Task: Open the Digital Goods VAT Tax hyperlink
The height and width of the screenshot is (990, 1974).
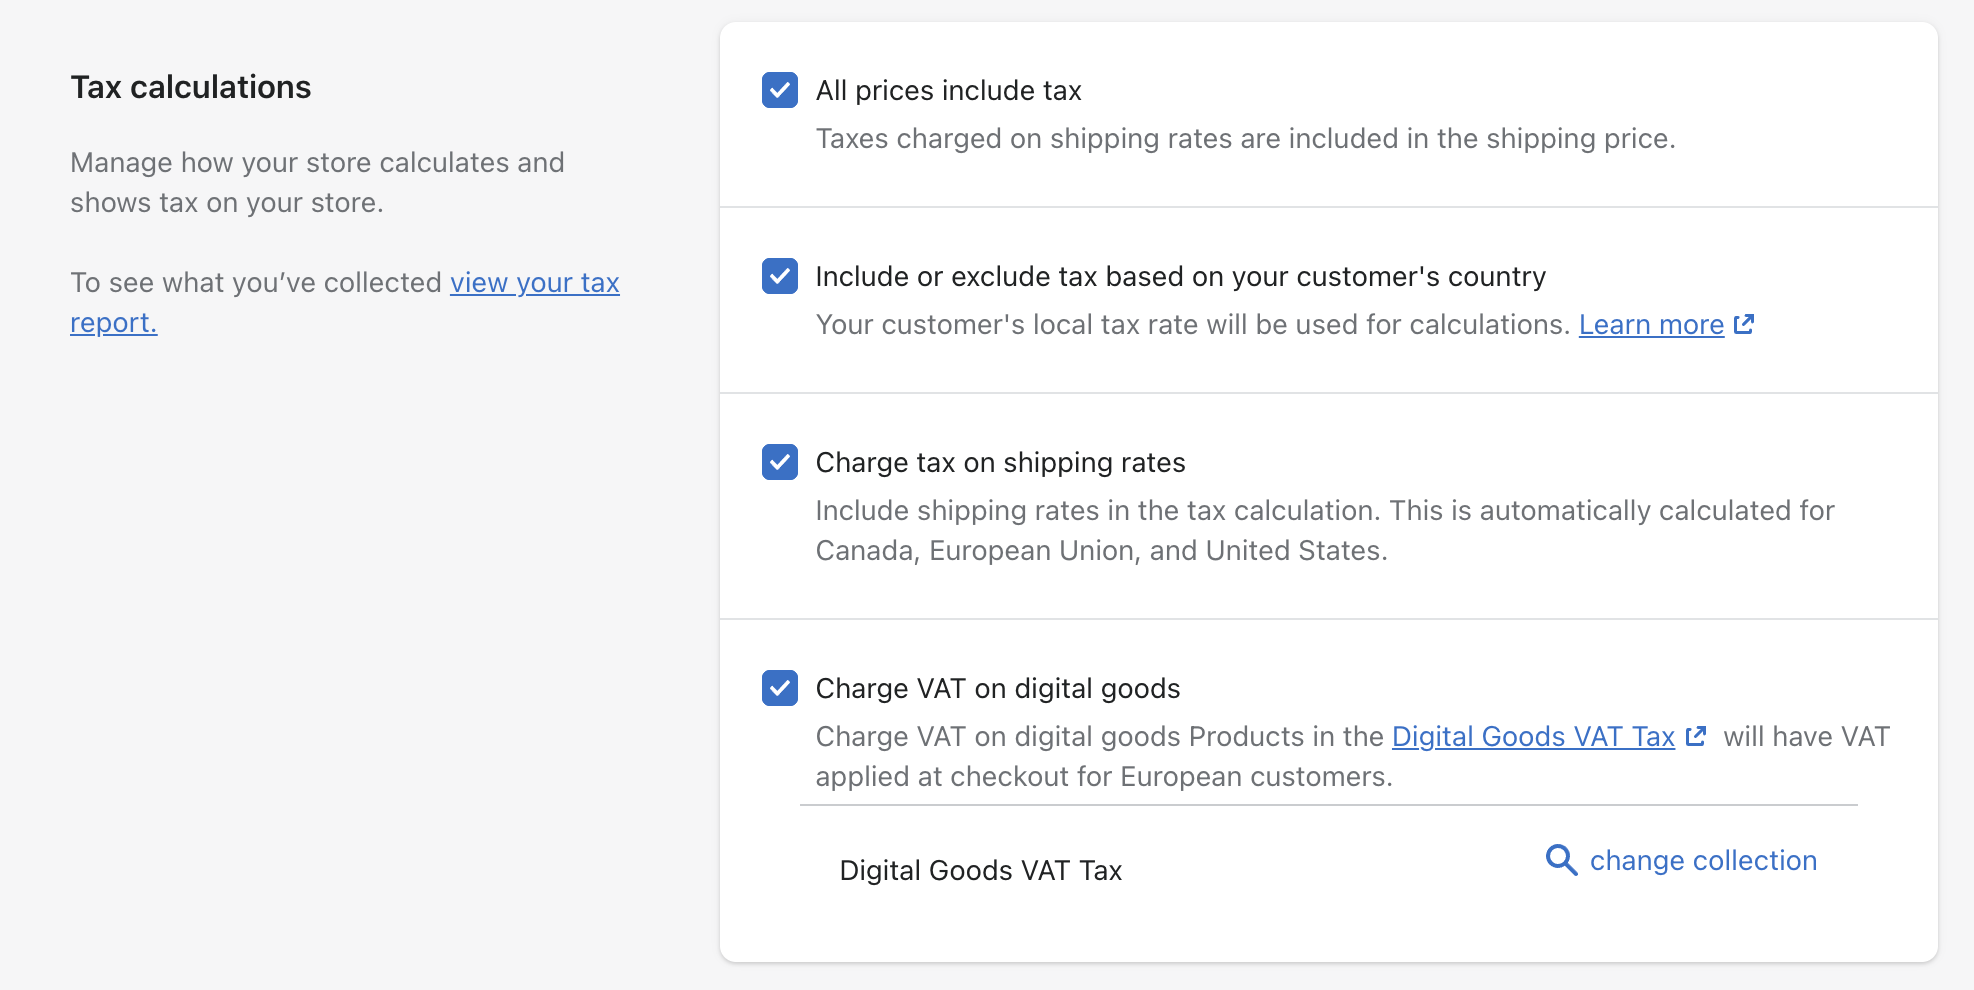Action: [x=1532, y=737]
